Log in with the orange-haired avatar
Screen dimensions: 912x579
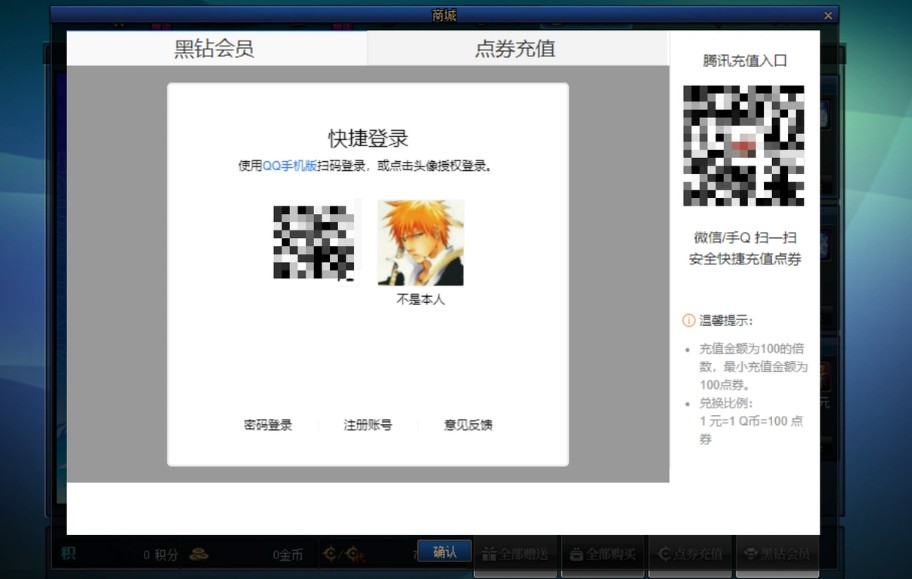421,242
